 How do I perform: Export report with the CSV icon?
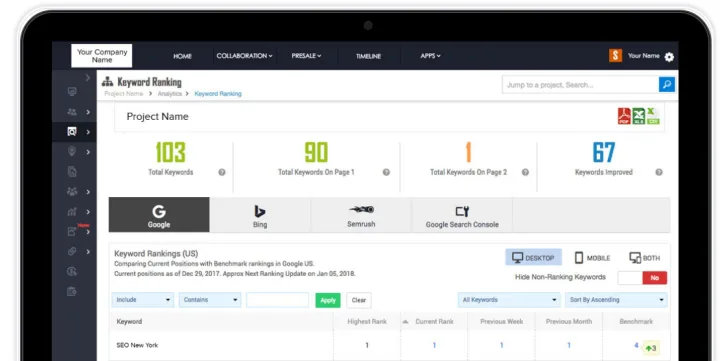653,116
